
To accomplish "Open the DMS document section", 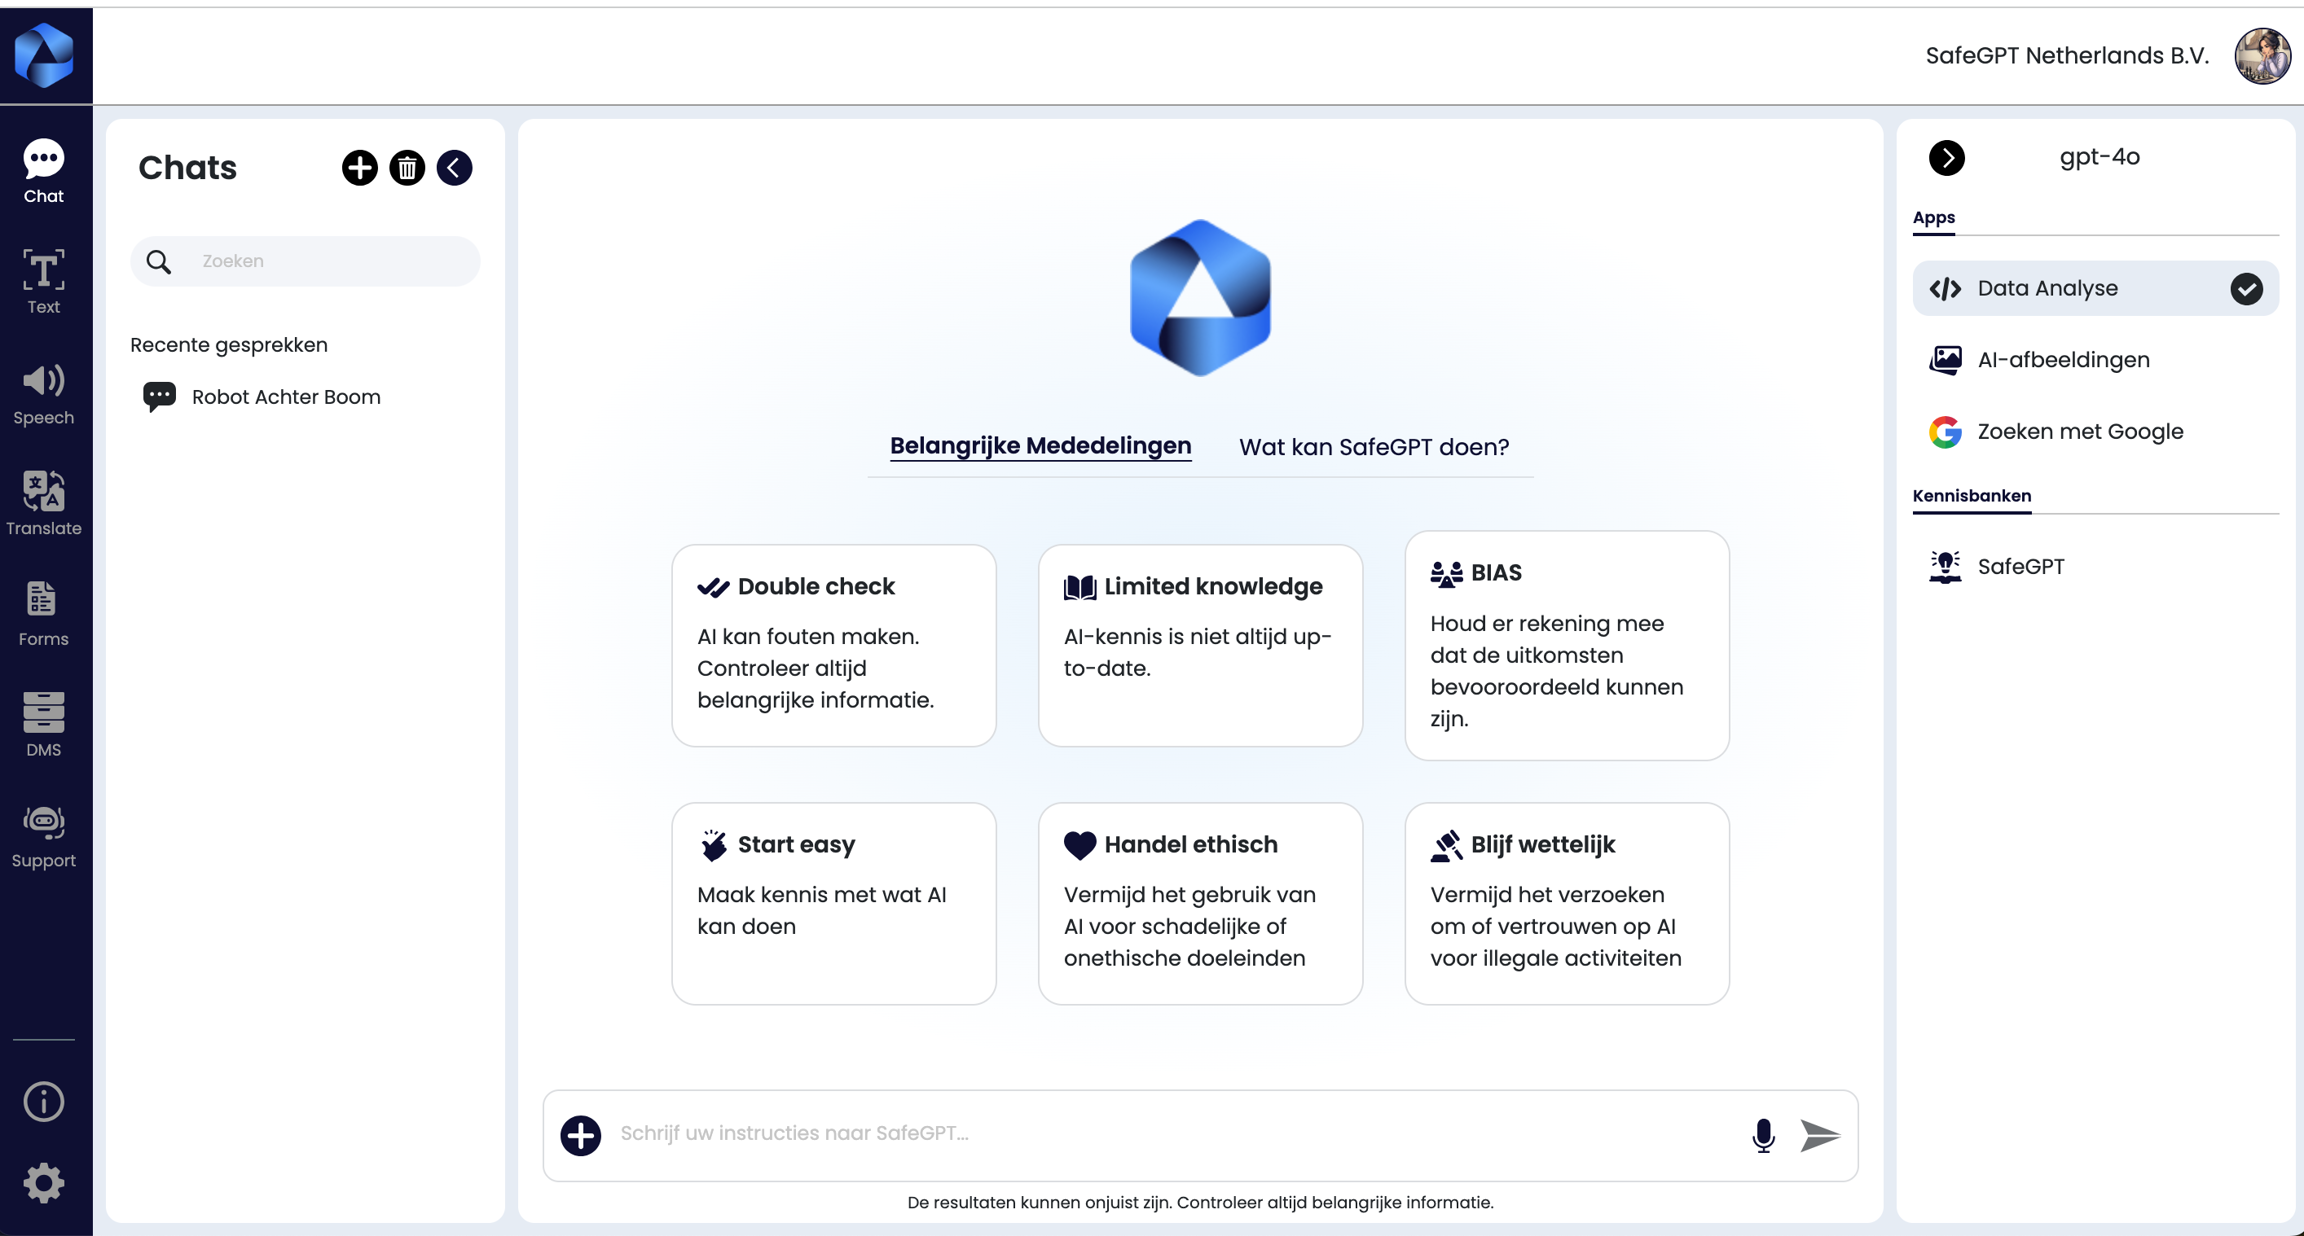I will (x=43, y=725).
